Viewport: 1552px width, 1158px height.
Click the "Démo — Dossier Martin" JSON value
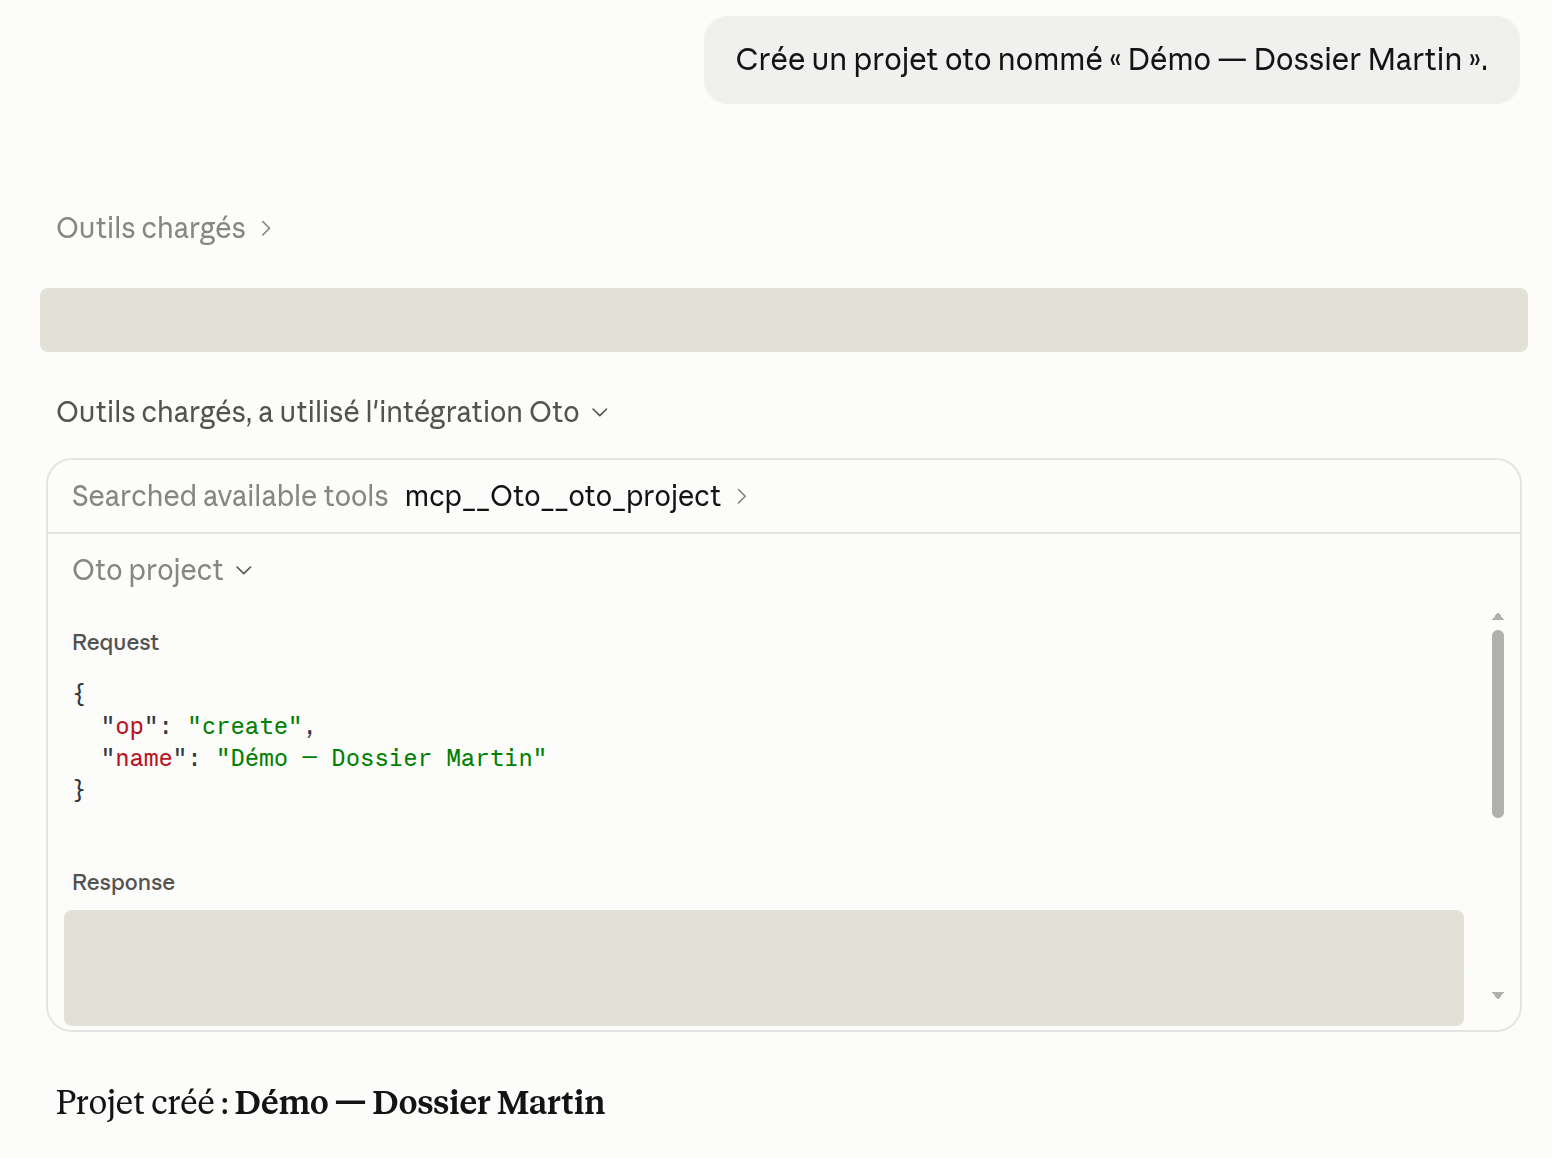(382, 759)
